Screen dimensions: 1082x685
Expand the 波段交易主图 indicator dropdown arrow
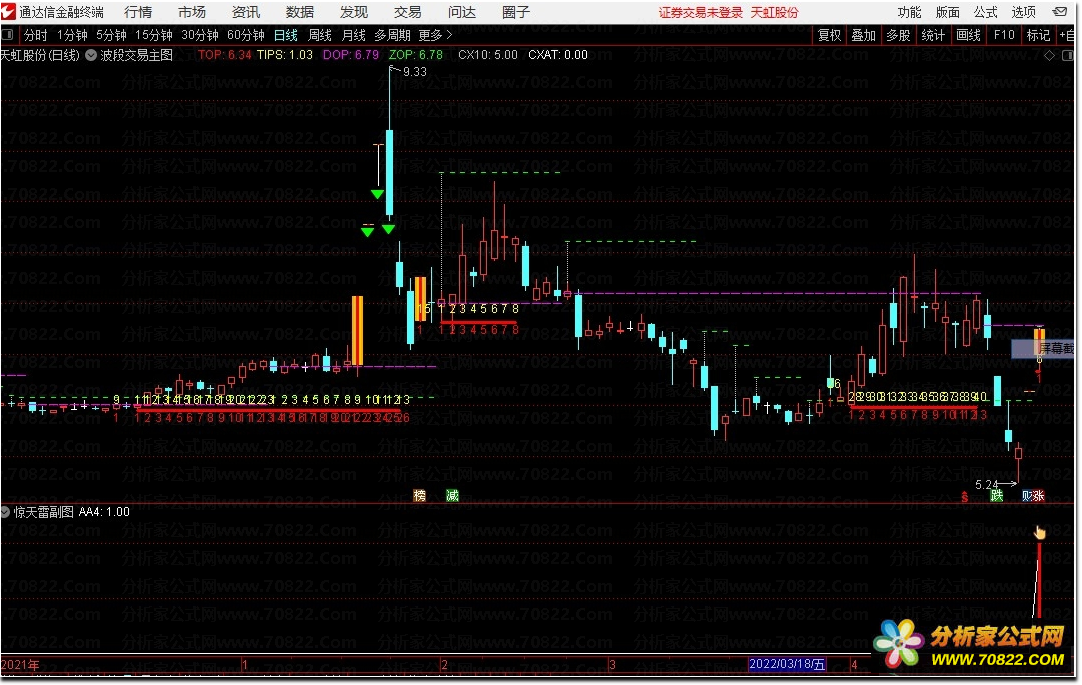90,55
